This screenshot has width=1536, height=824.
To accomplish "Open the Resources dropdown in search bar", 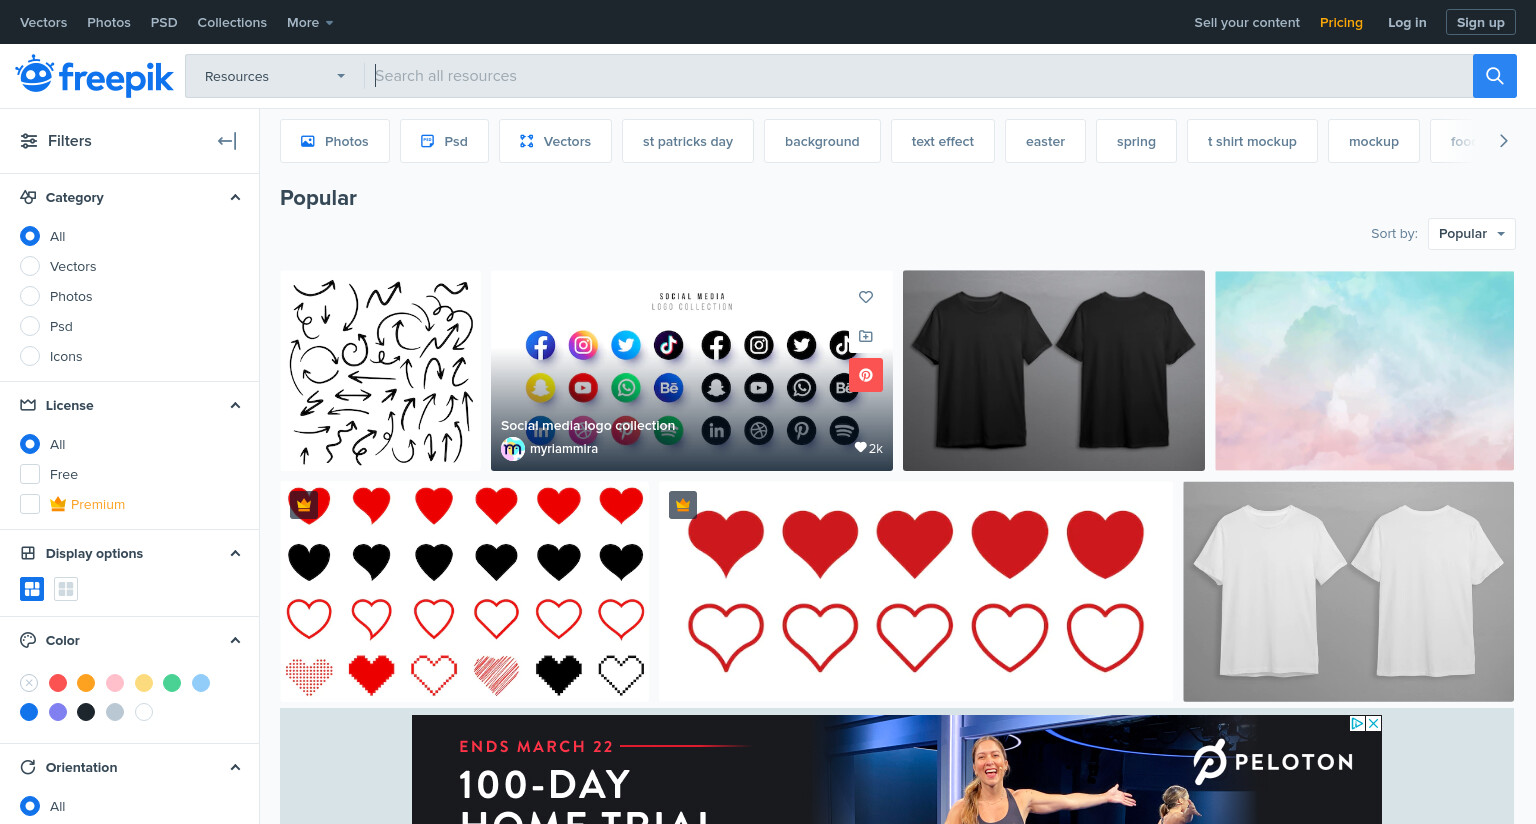I will tap(275, 76).
